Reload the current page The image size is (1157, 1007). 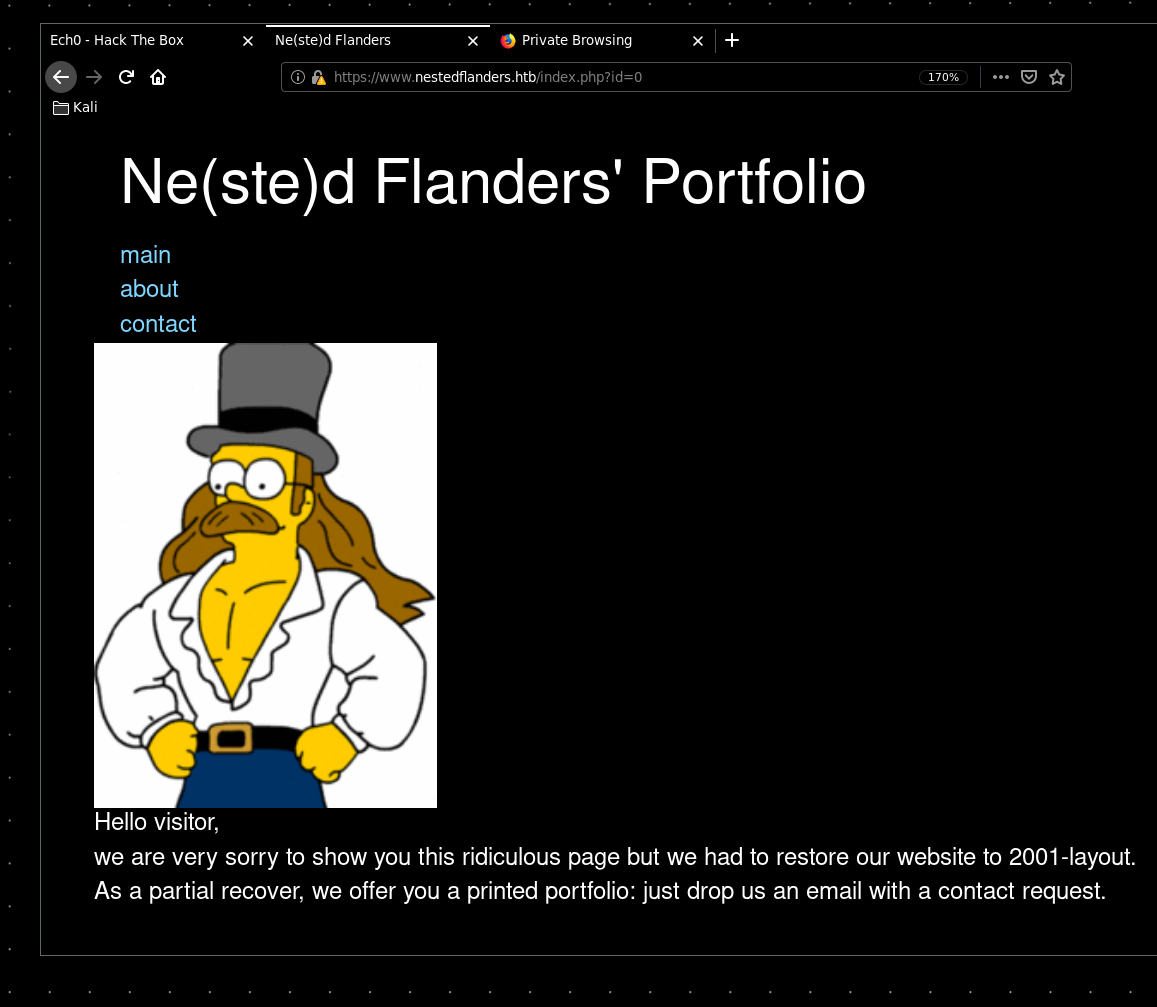coord(126,77)
